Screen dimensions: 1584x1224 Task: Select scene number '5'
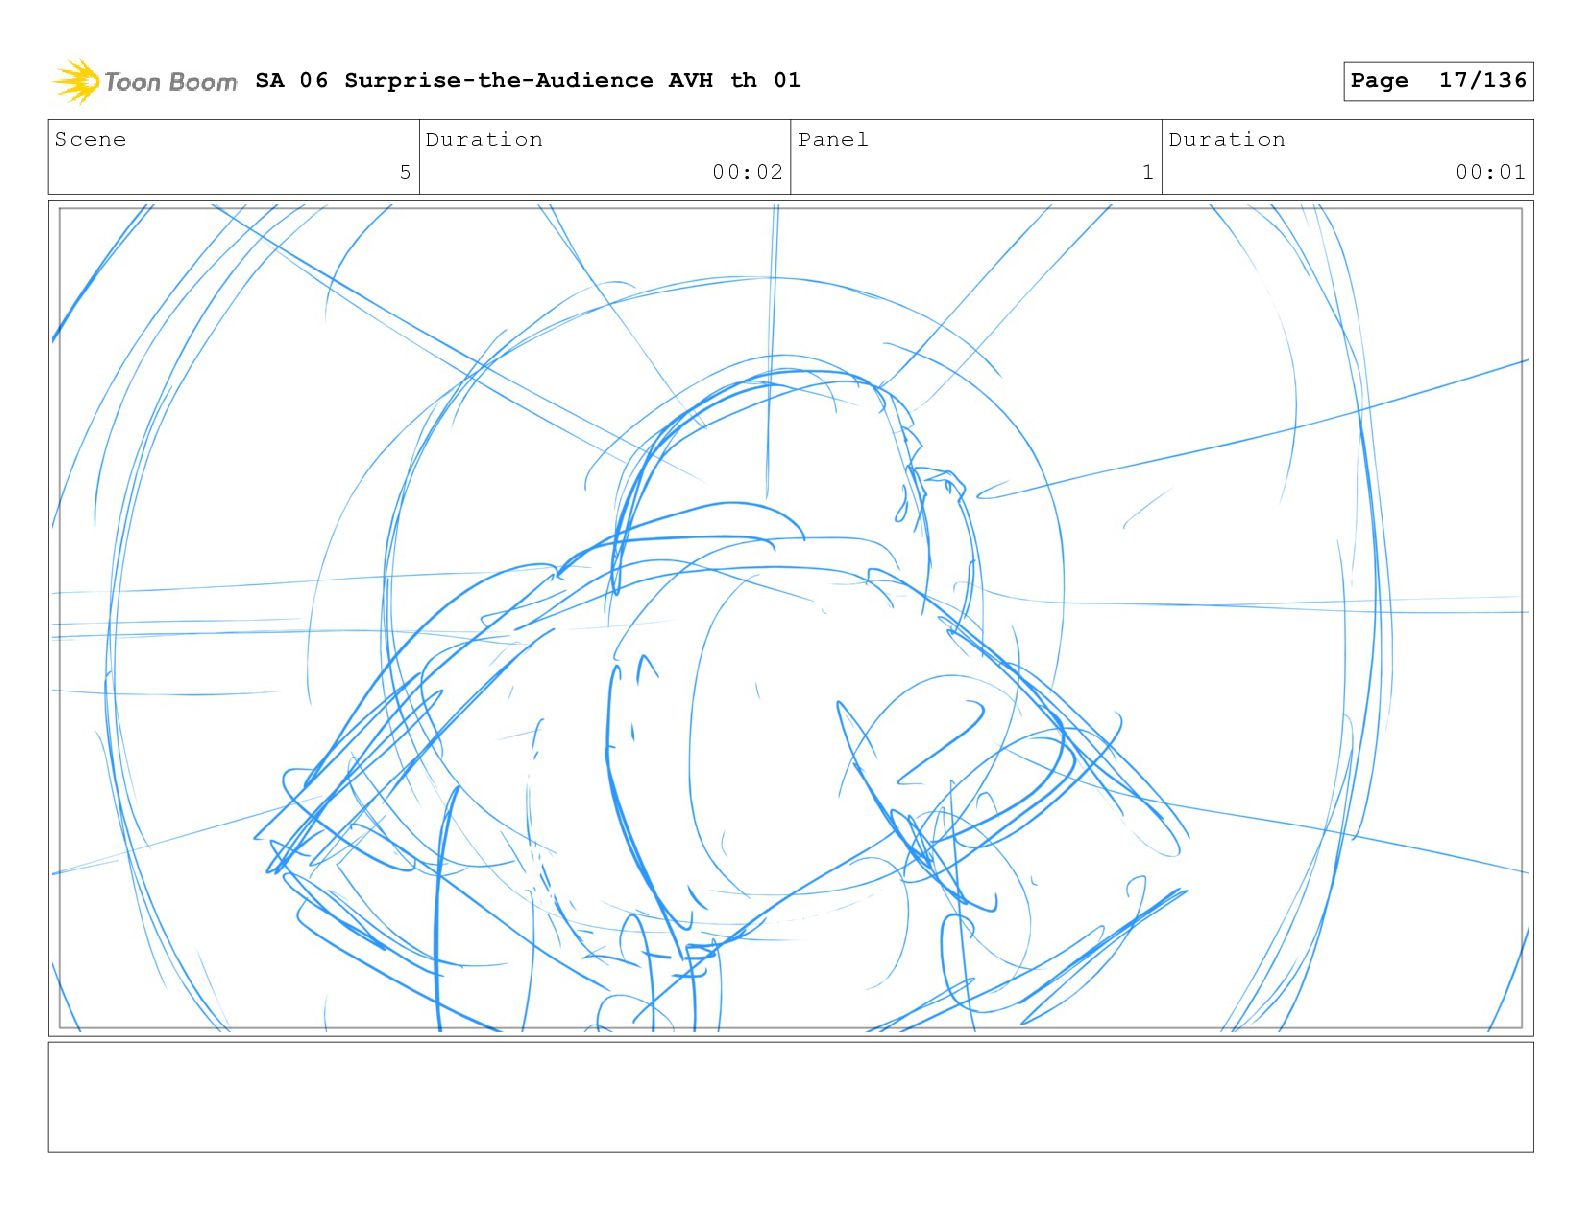(x=405, y=172)
